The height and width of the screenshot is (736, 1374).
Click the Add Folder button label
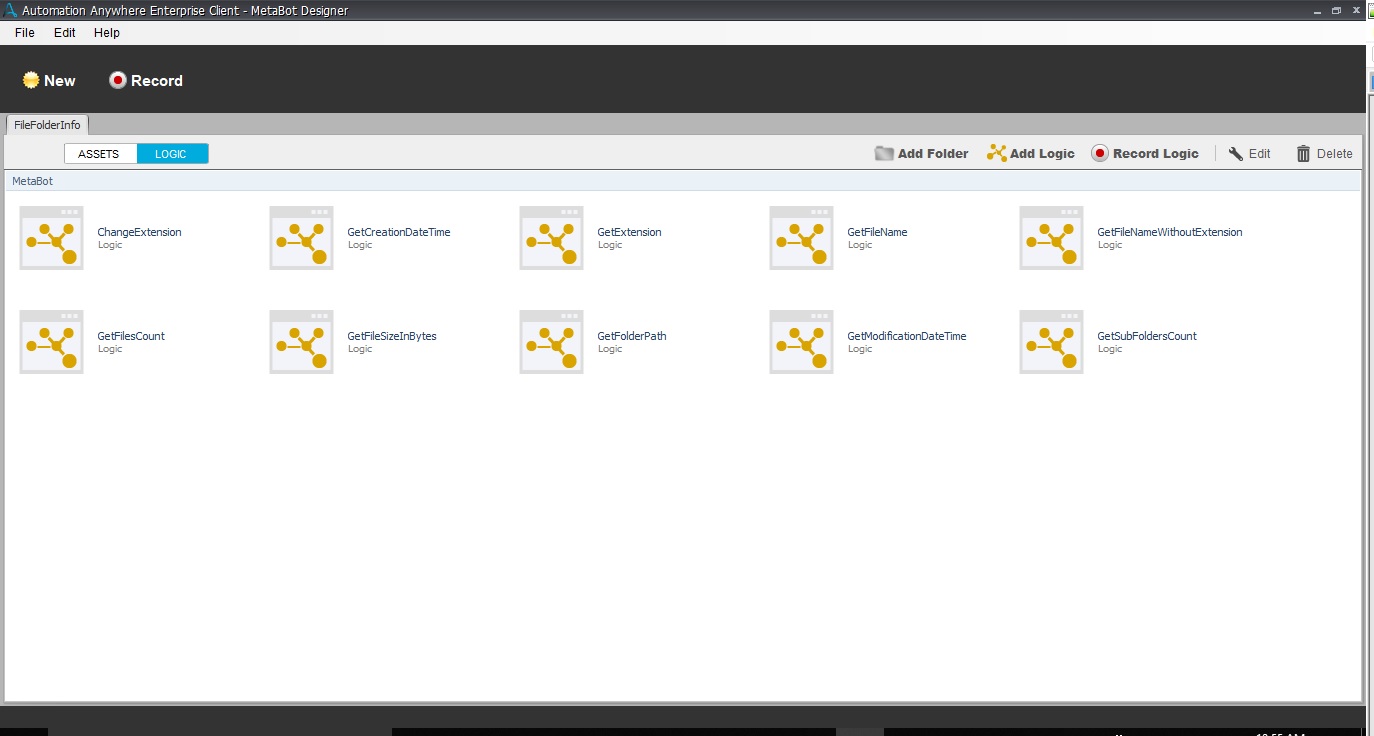tap(933, 153)
